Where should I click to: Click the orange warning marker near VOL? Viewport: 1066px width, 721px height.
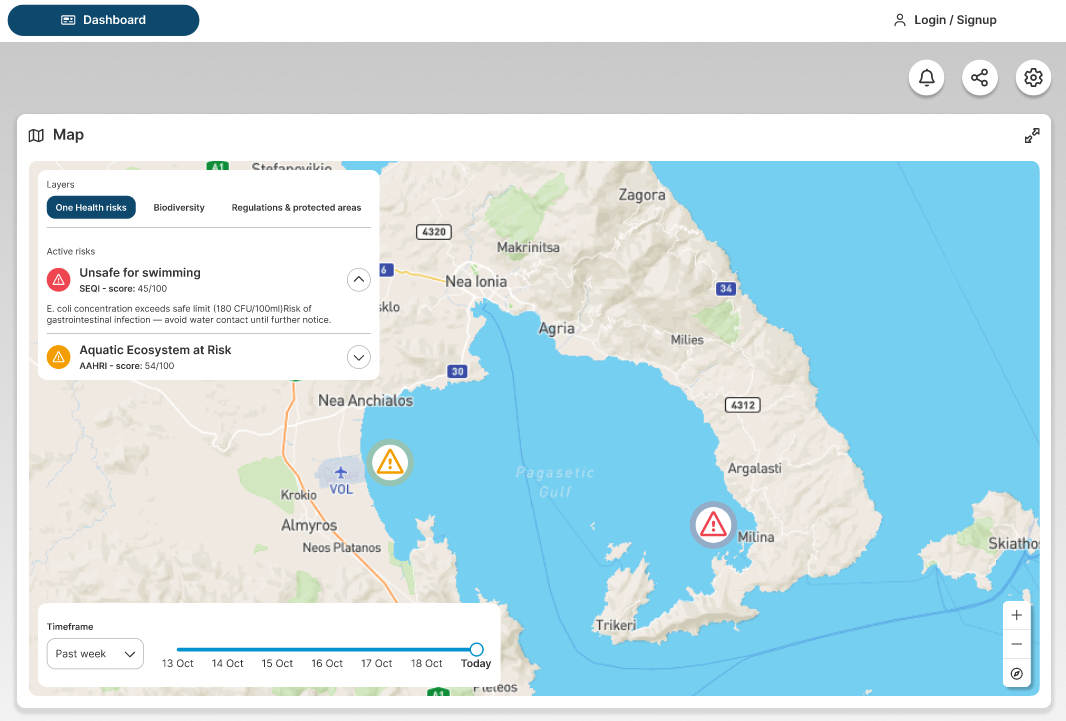click(x=389, y=462)
